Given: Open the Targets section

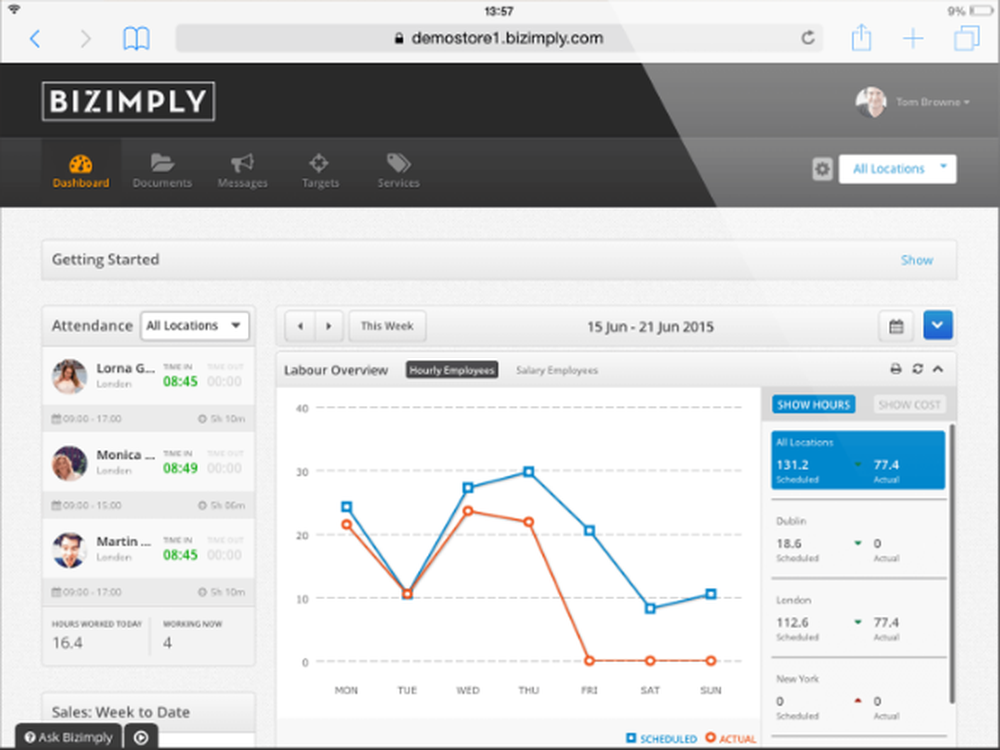Looking at the screenshot, I should (319, 170).
